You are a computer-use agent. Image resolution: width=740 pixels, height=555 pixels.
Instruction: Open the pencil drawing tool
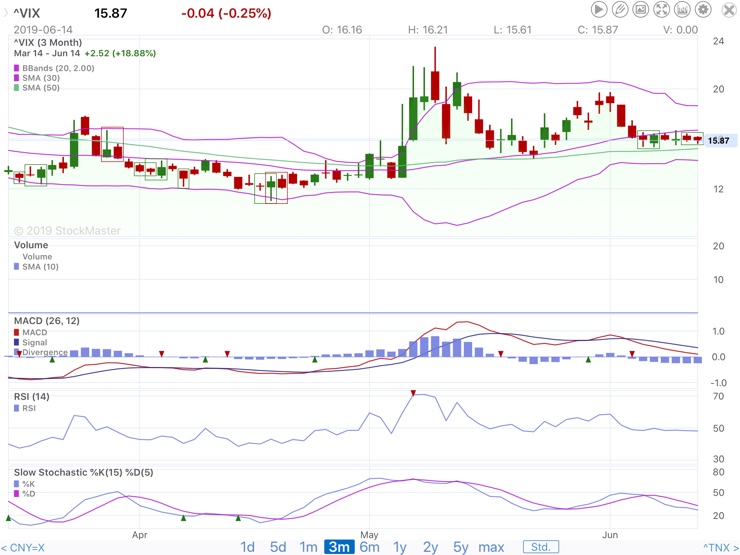[x=620, y=9]
